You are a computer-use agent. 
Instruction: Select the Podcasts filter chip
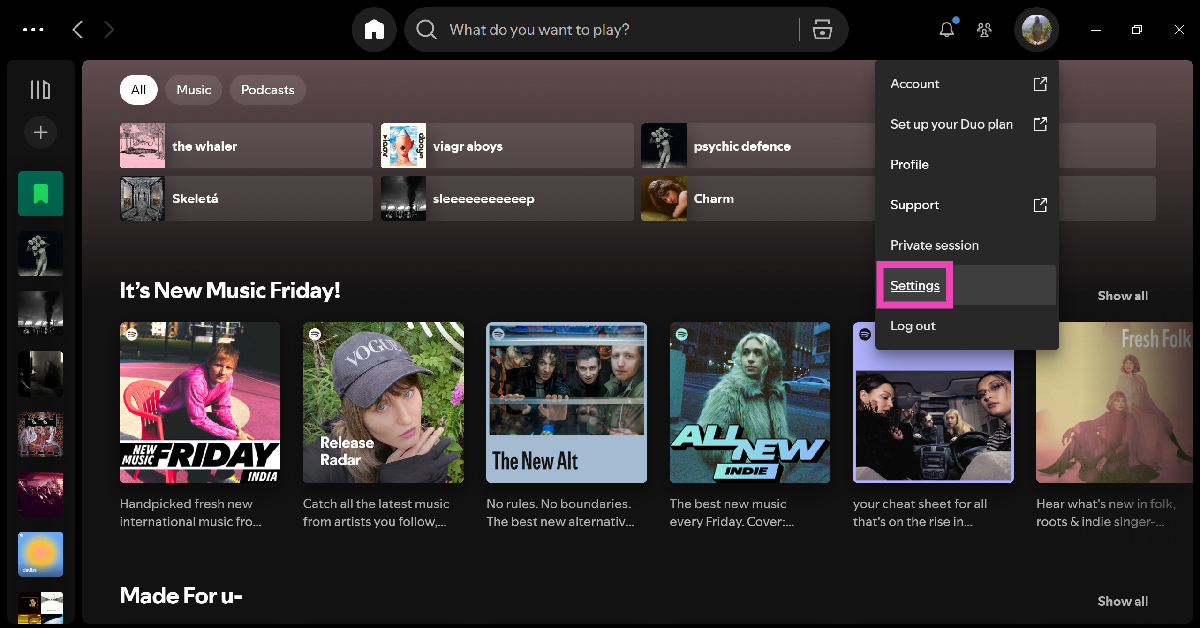(x=267, y=90)
